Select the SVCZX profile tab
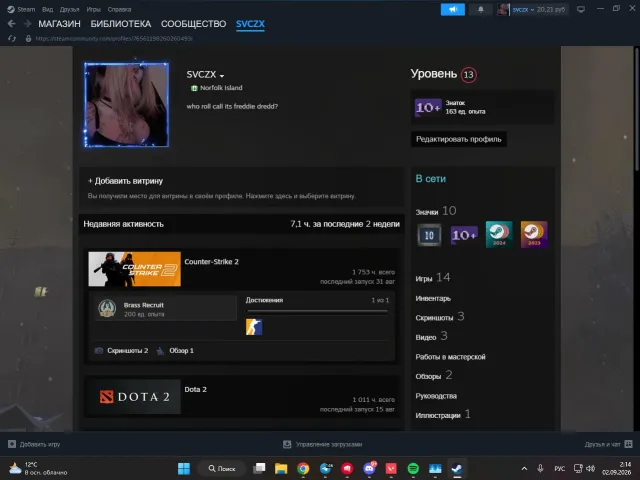The height and width of the screenshot is (480, 640). (250, 24)
